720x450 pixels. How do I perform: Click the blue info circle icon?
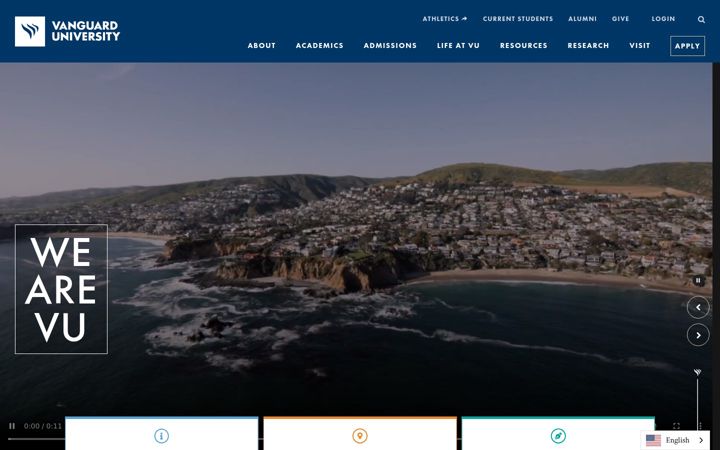coord(161,436)
